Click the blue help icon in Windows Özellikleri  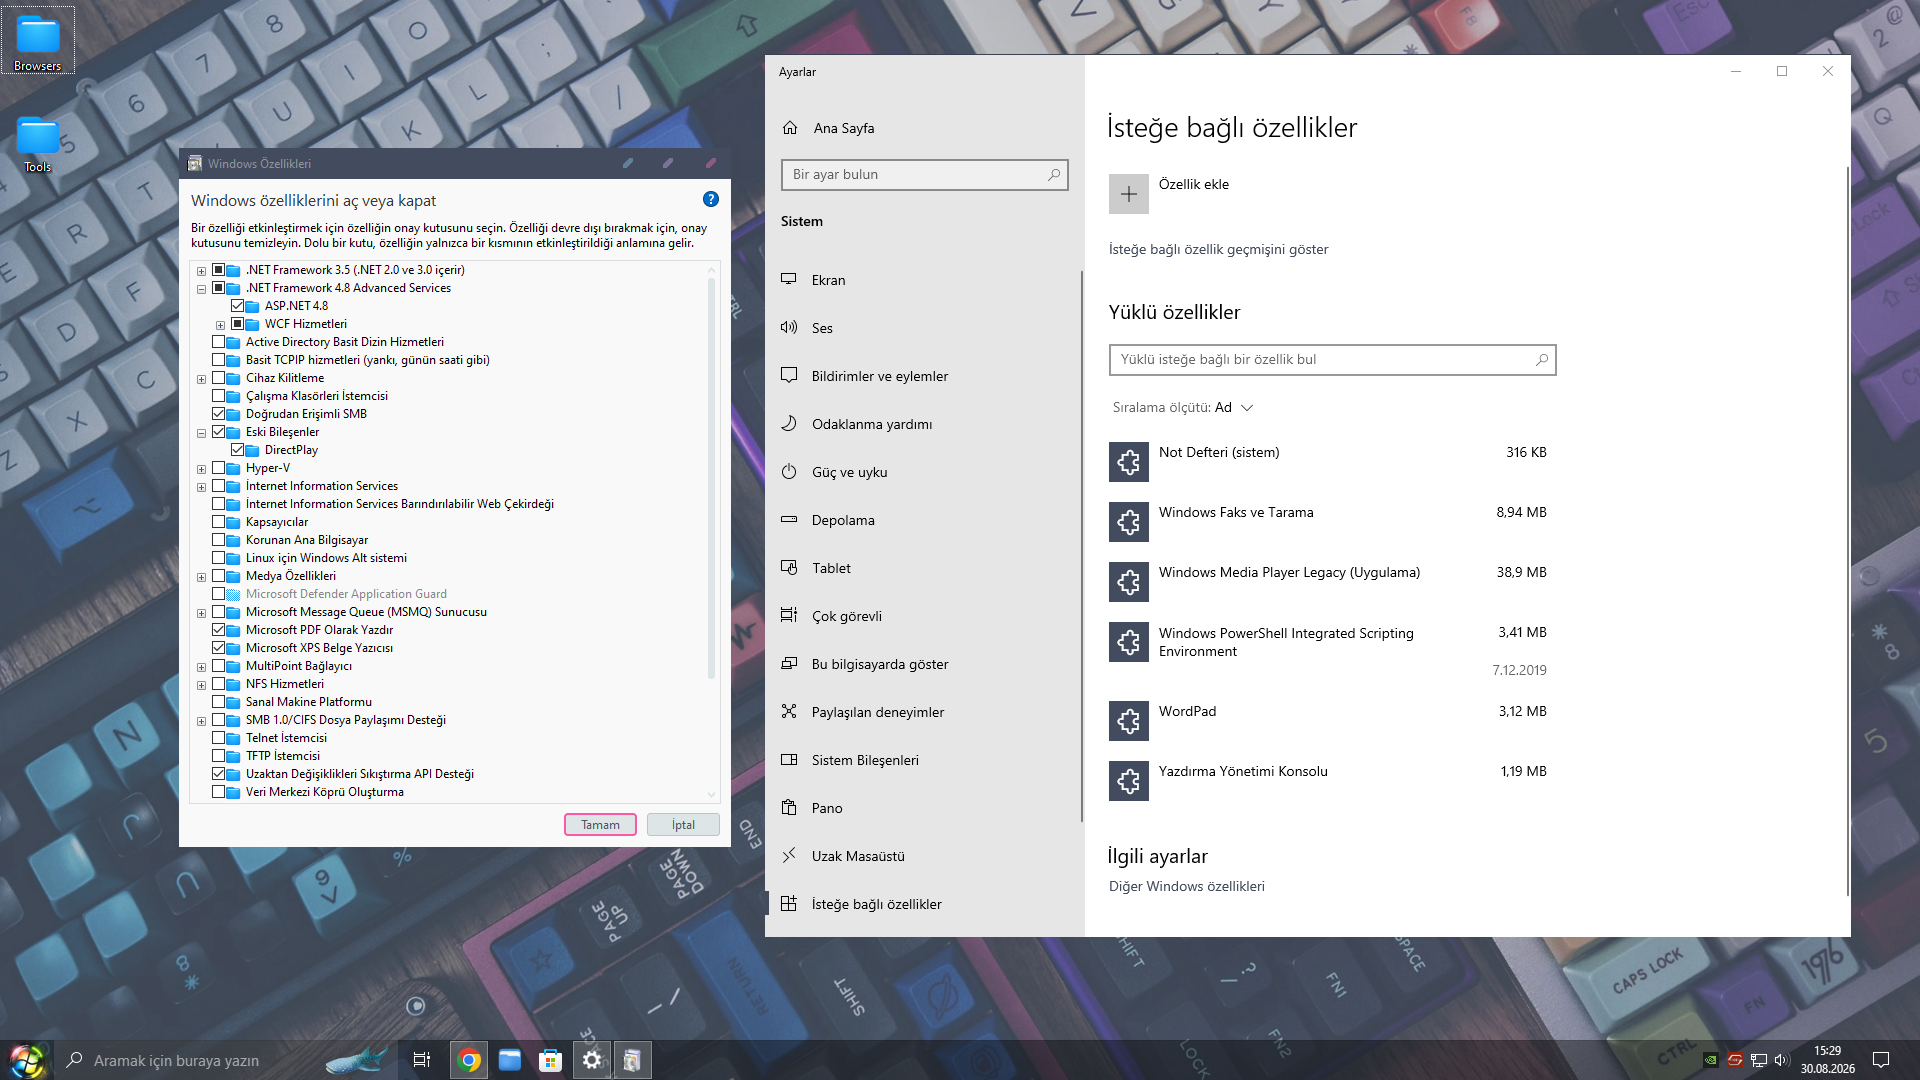point(711,199)
